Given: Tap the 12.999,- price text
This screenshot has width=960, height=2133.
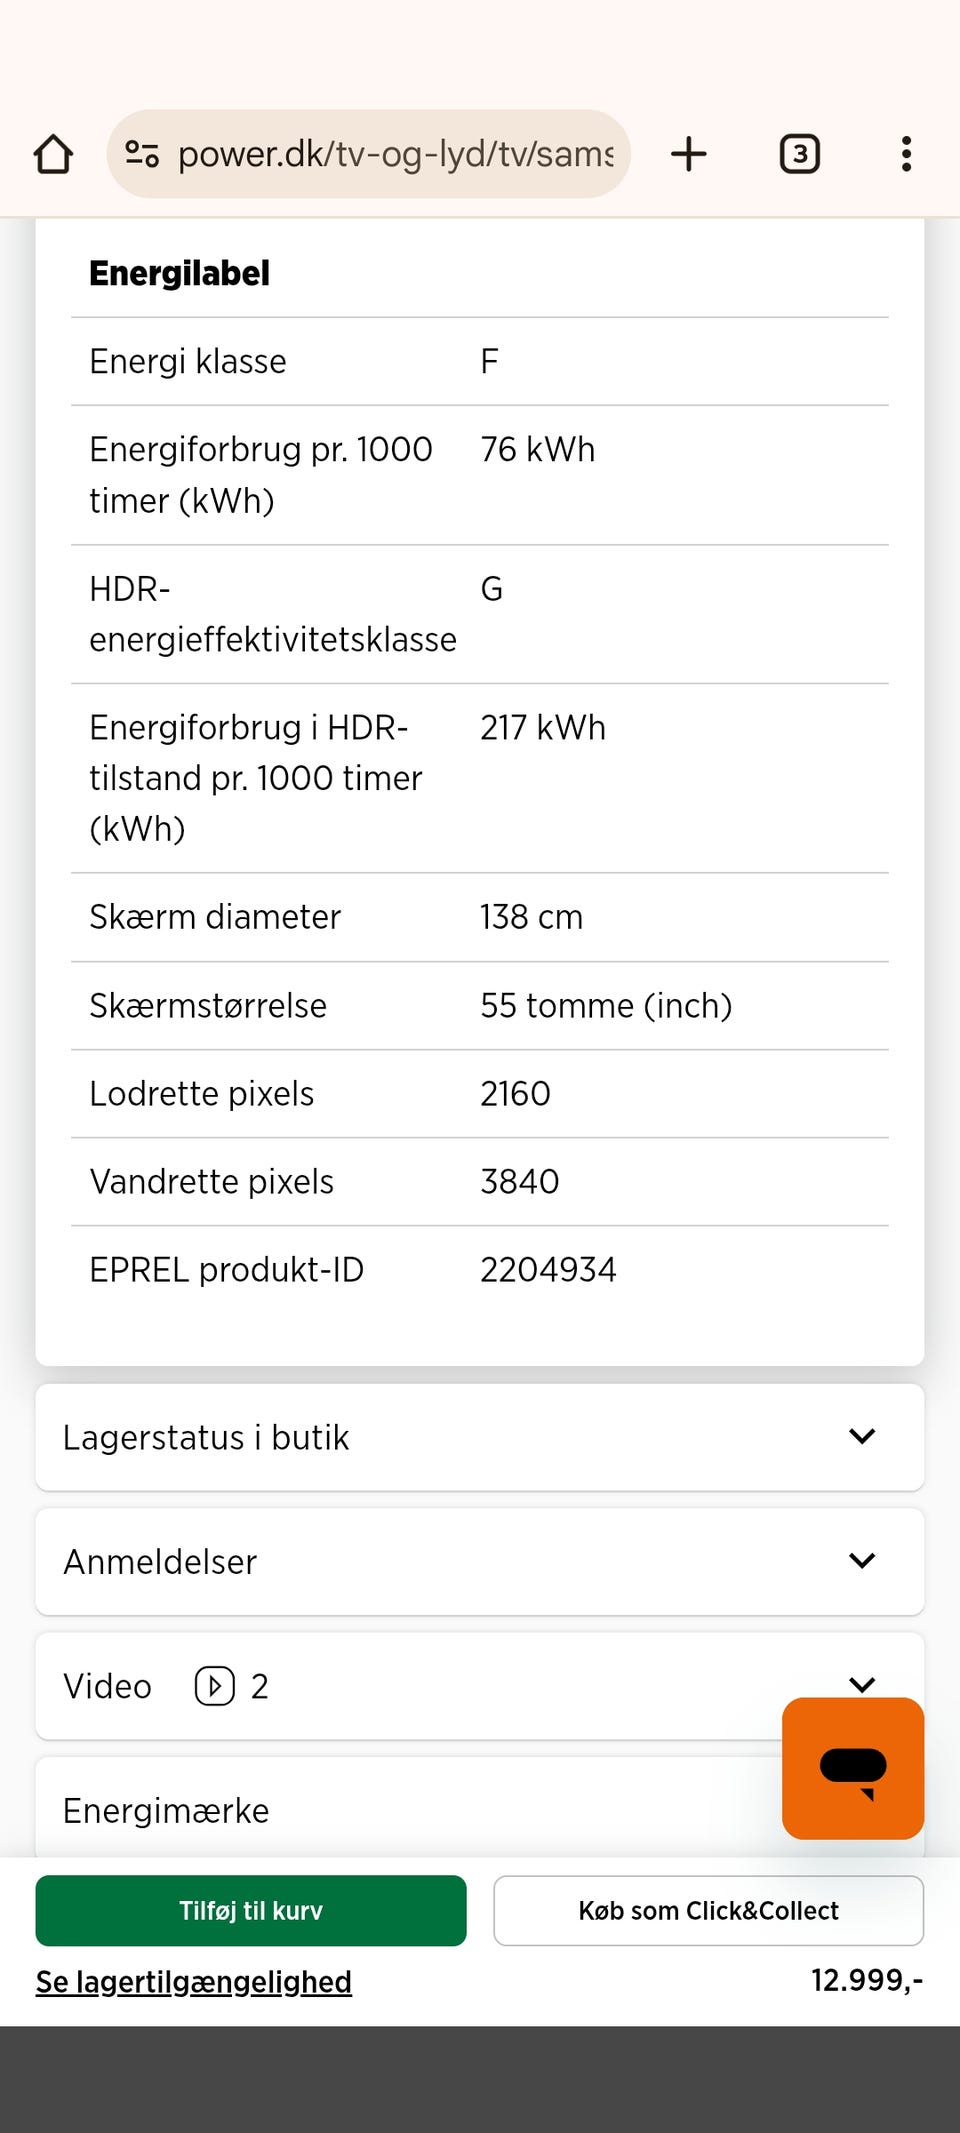Looking at the screenshot, I should (x=866, y=1980).
